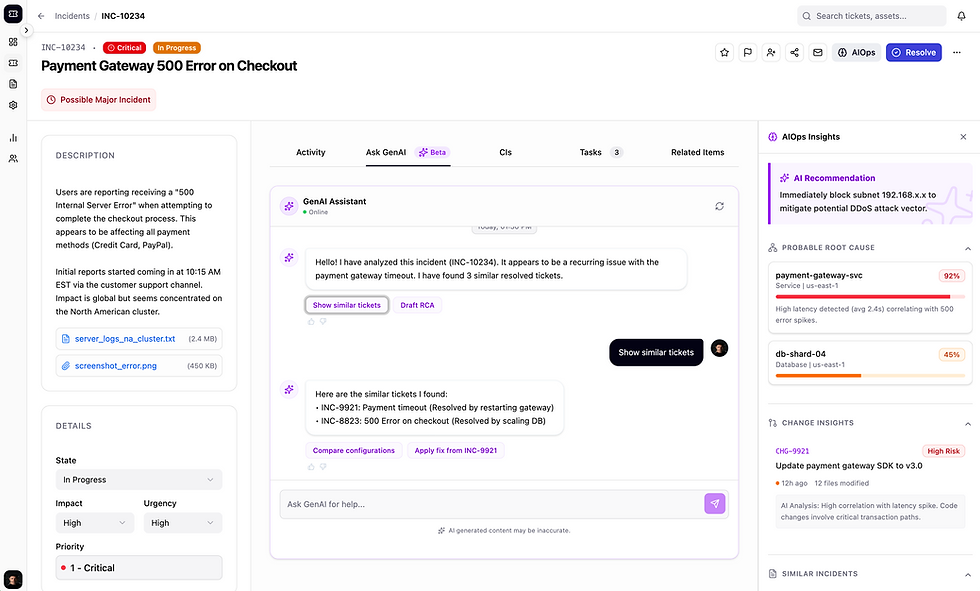This screenshot has width=980, height=591.
Task: Click the Beta badge on Ask GenAI
Action: 432,152
